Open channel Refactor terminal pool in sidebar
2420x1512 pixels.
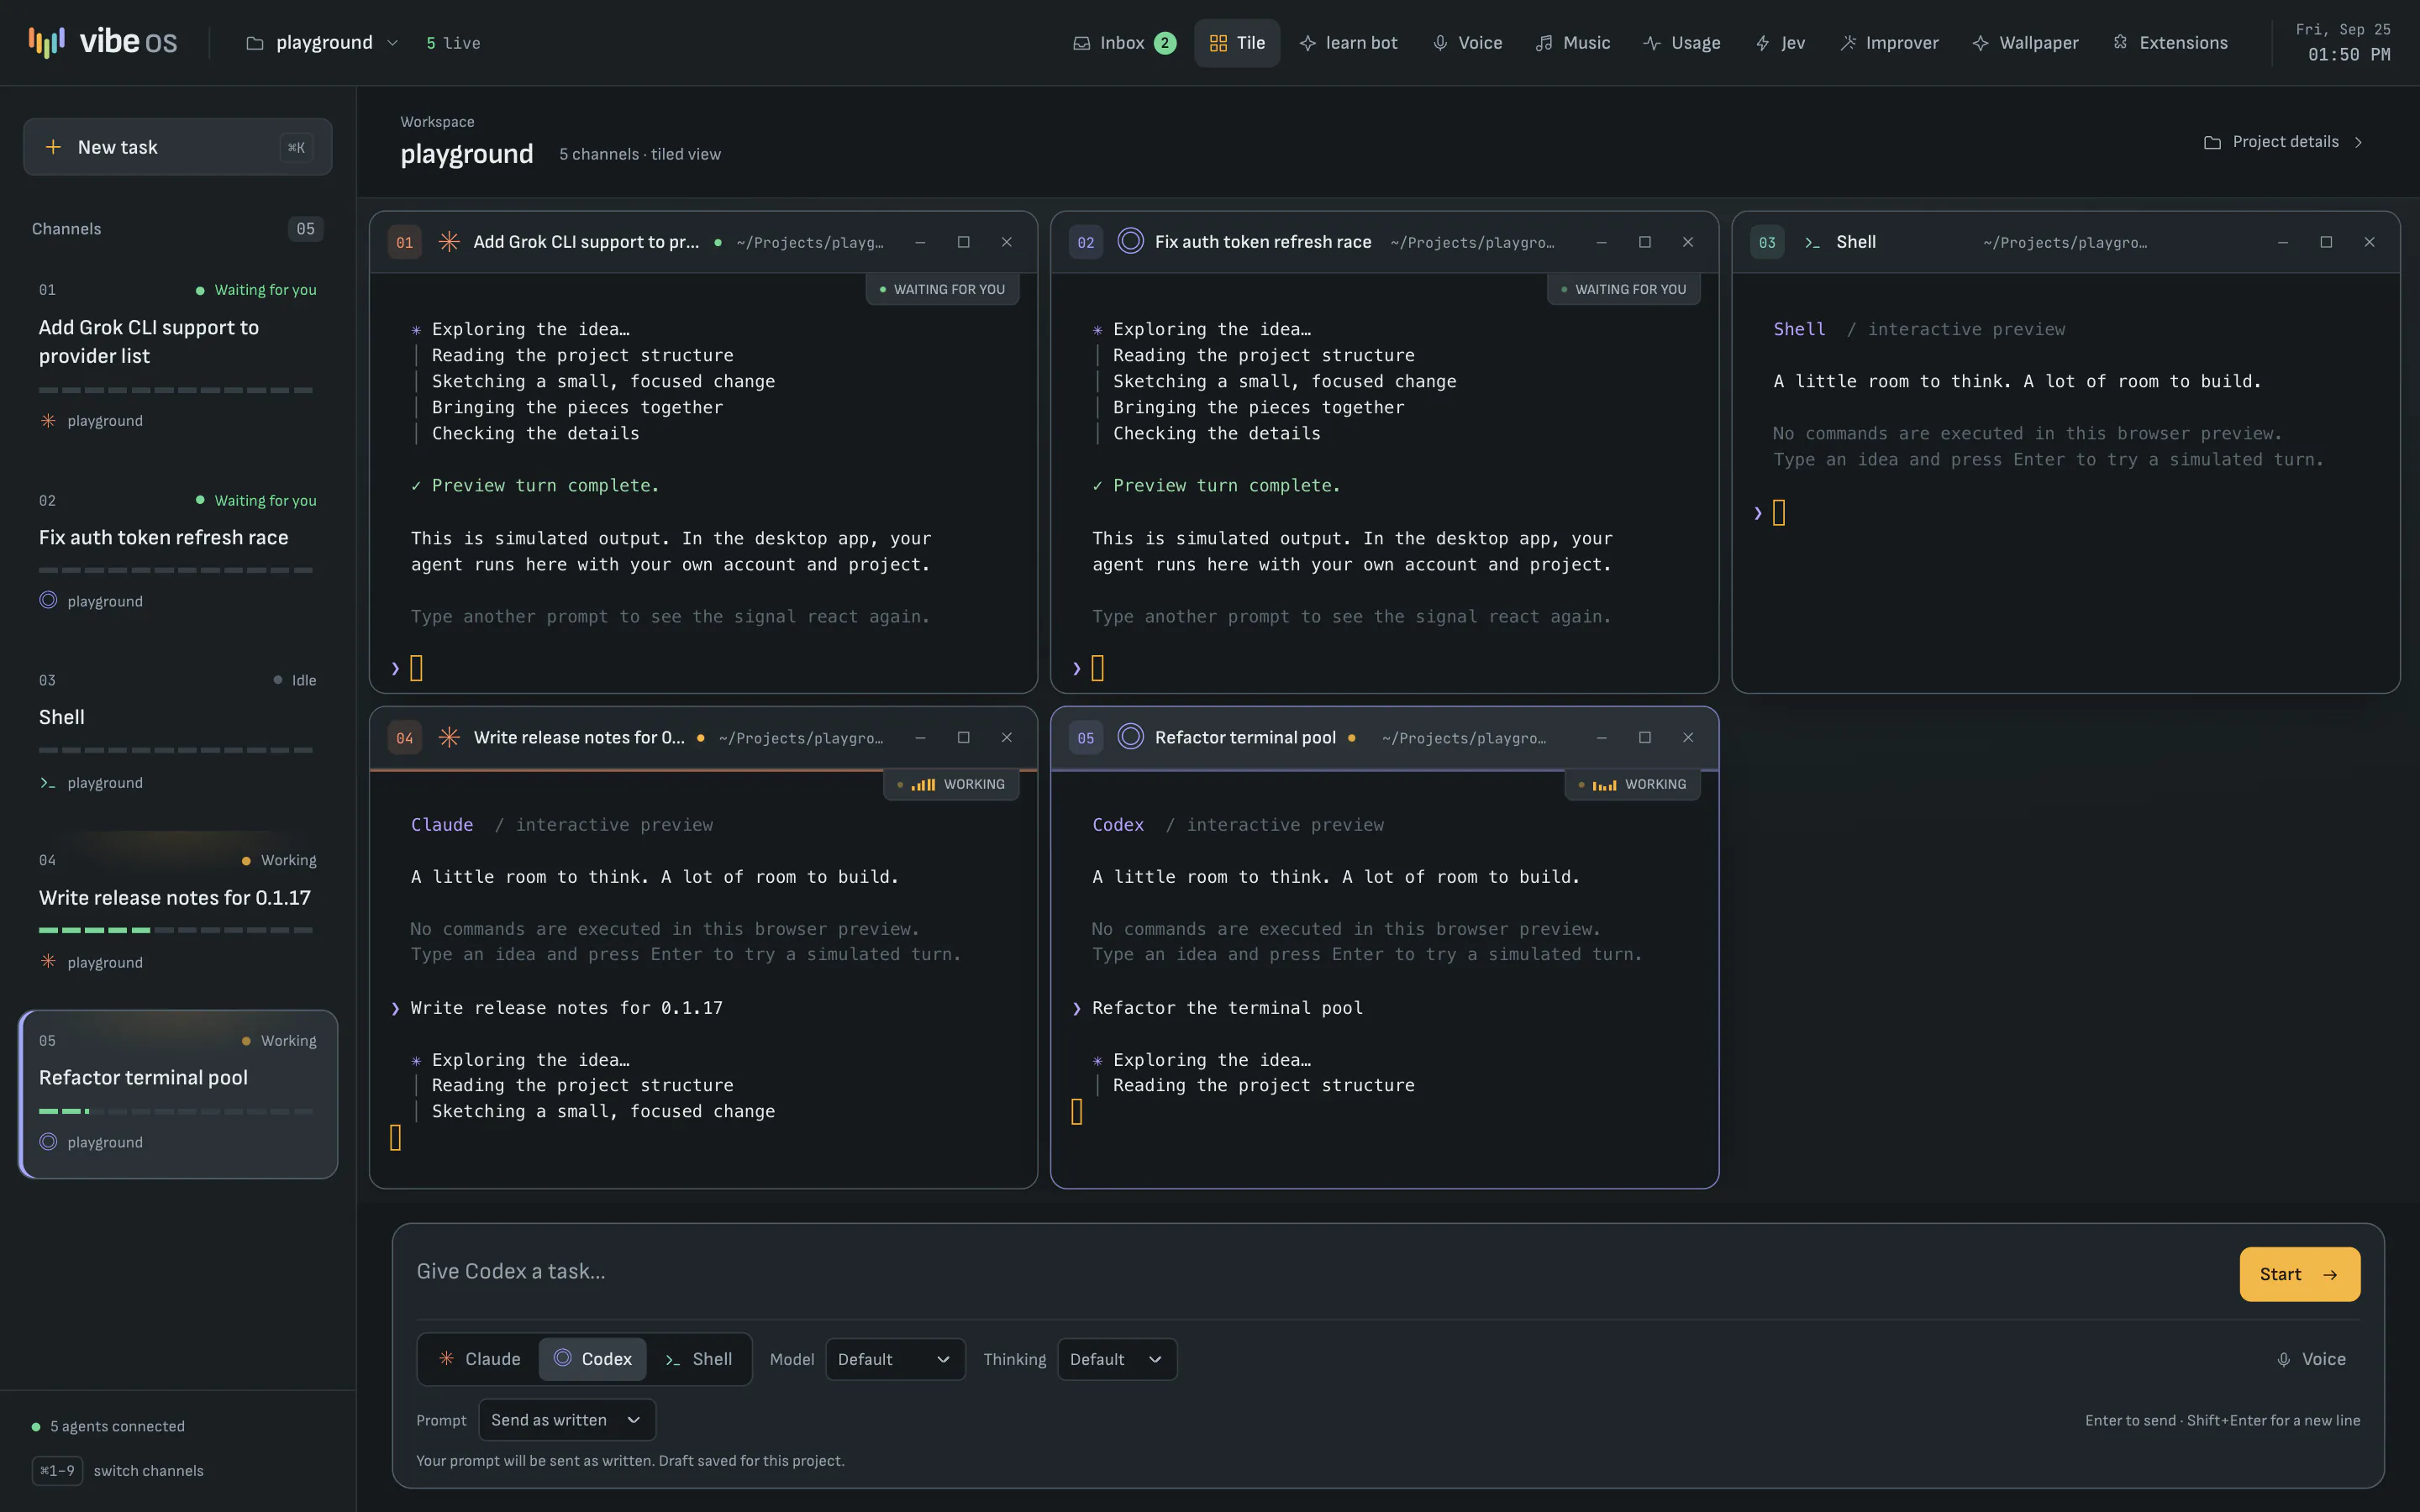[x=178, y=1094]
